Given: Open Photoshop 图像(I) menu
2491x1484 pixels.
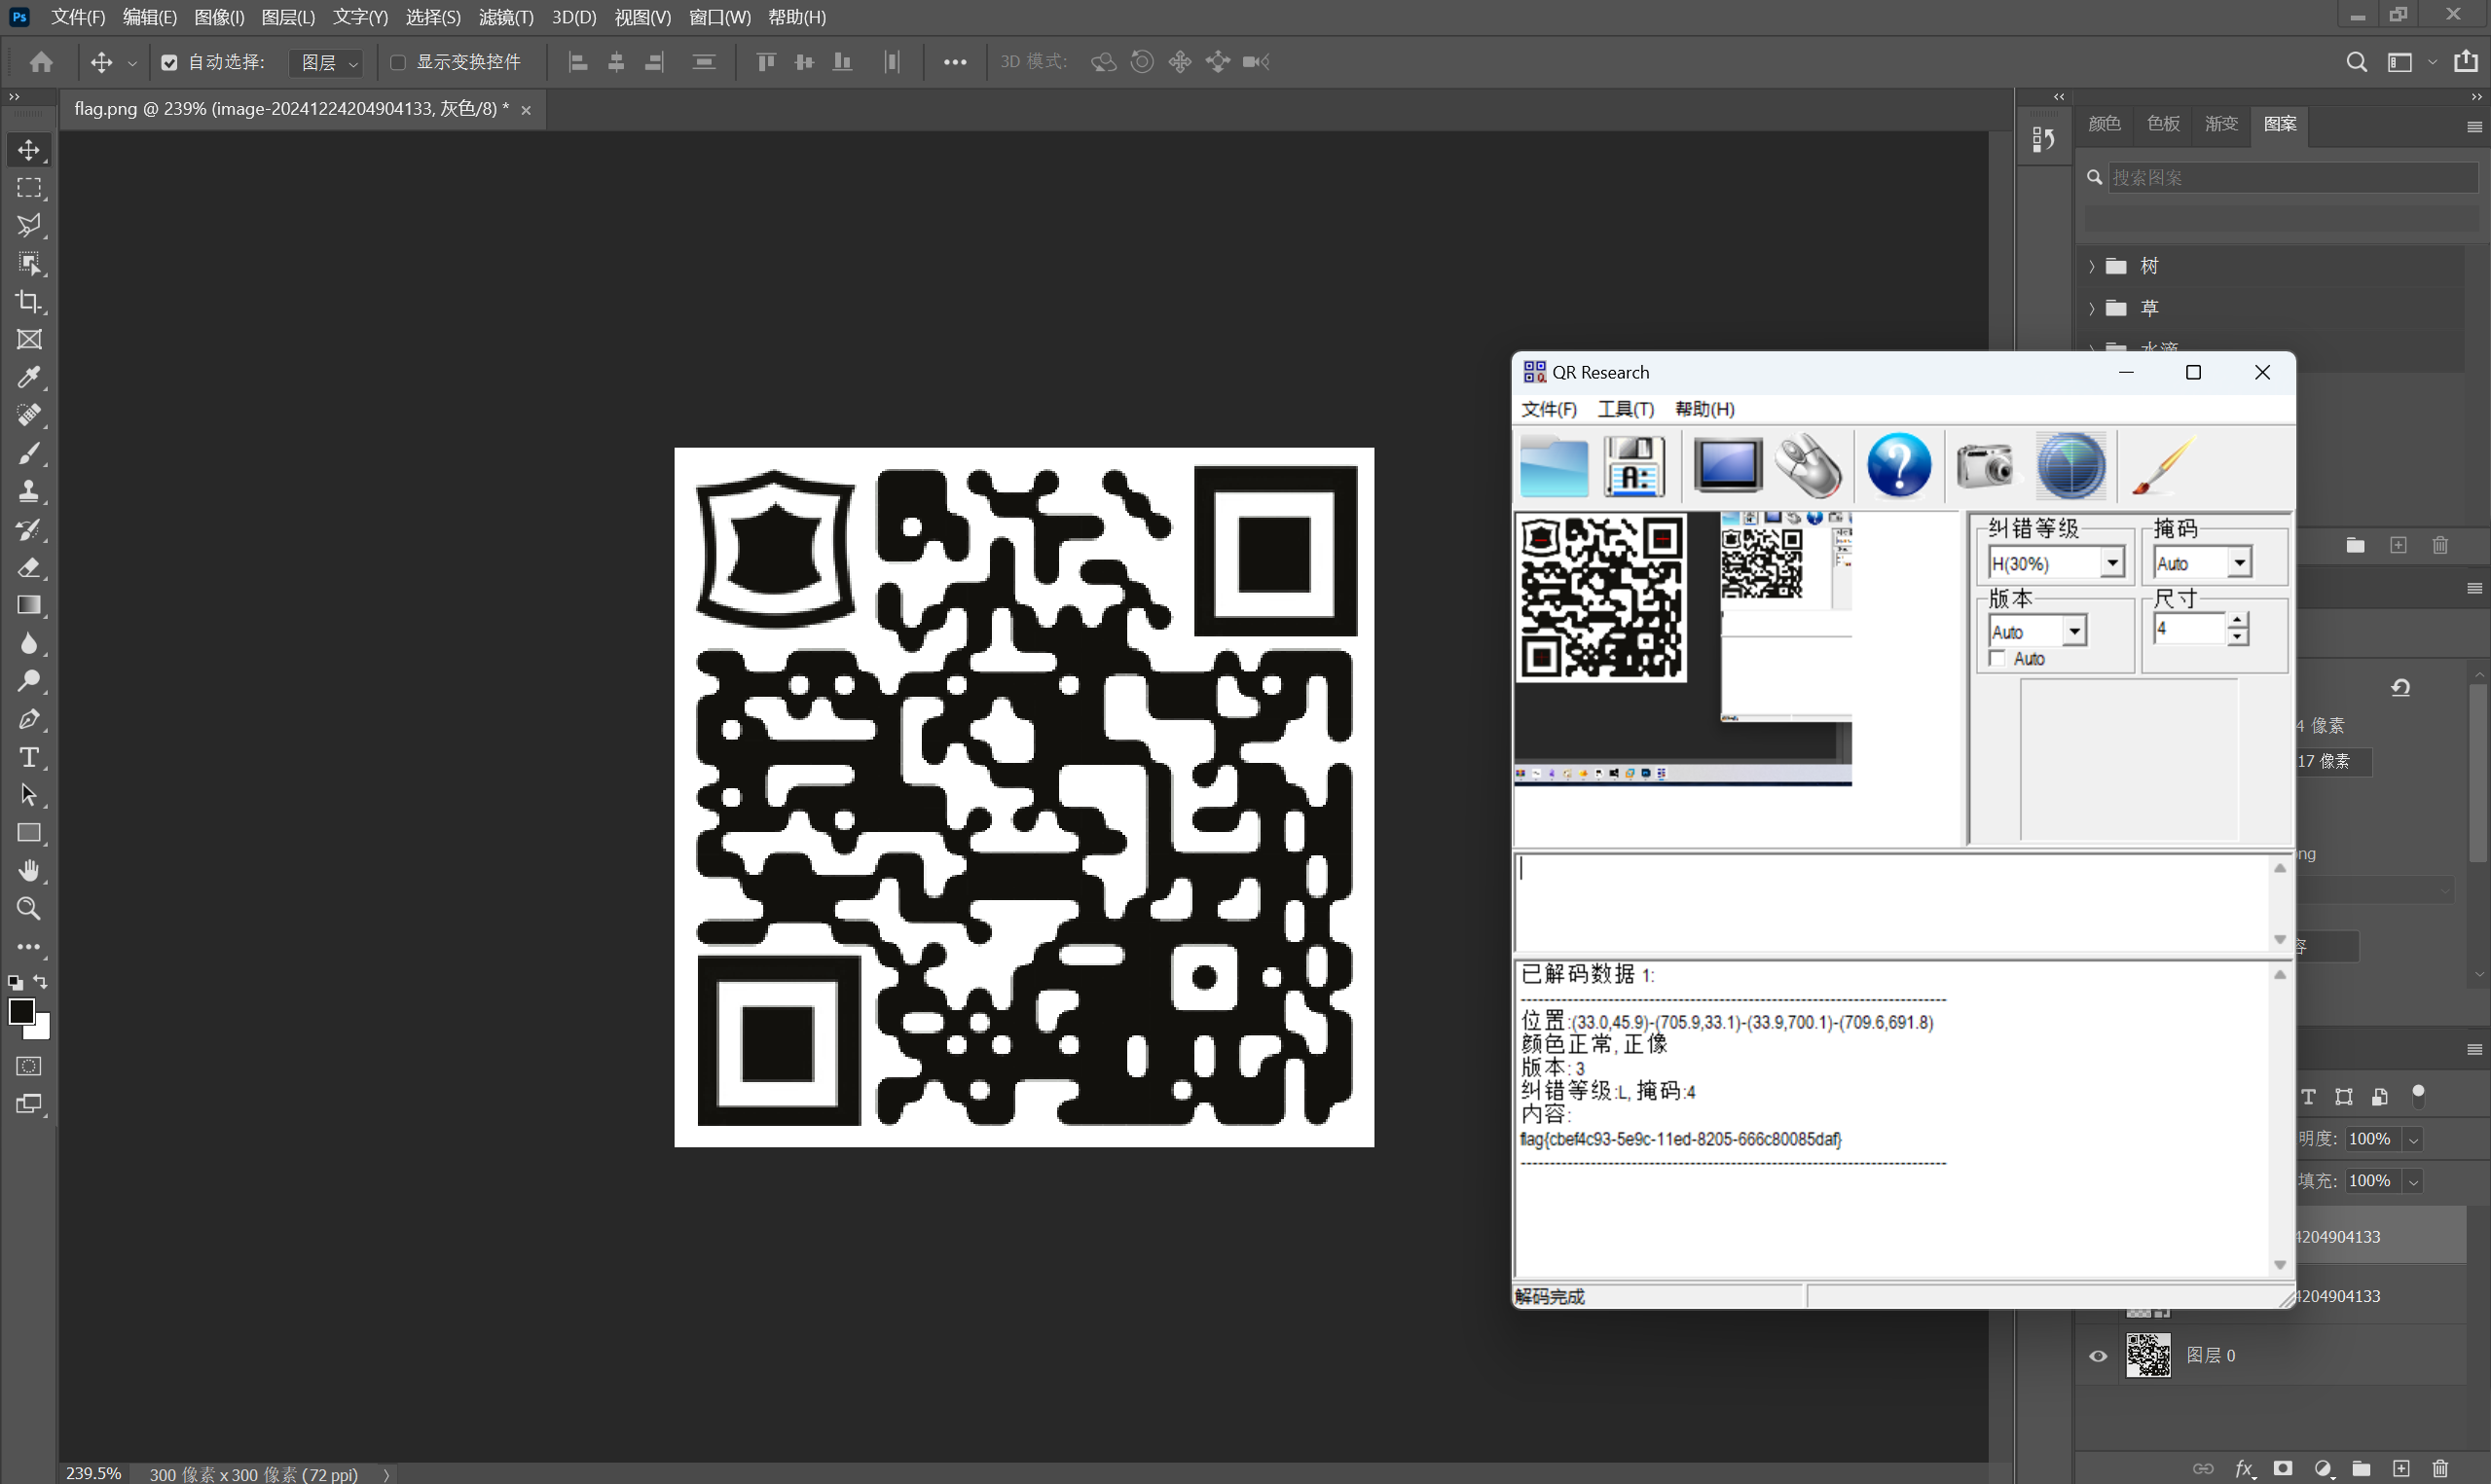Looking at the screenshot, I should pyautogui.click(x=219, y=17).
